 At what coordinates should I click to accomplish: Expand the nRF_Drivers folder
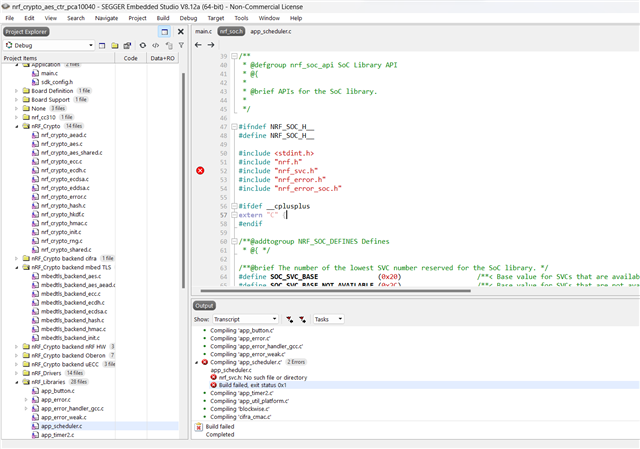pos(16,373)
